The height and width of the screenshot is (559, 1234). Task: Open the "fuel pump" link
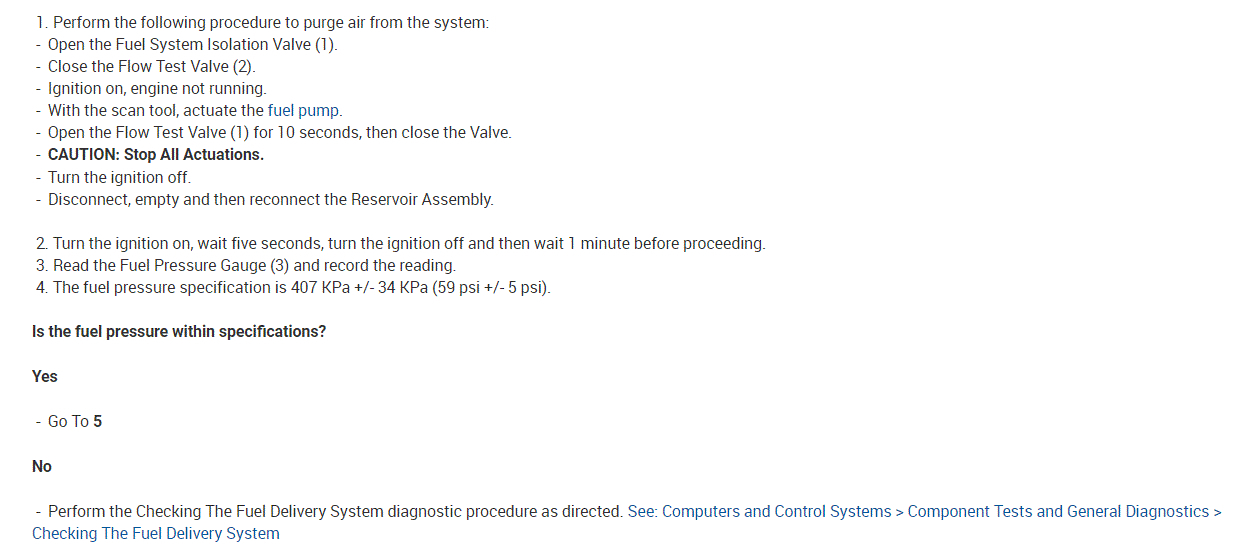point(304,111)
